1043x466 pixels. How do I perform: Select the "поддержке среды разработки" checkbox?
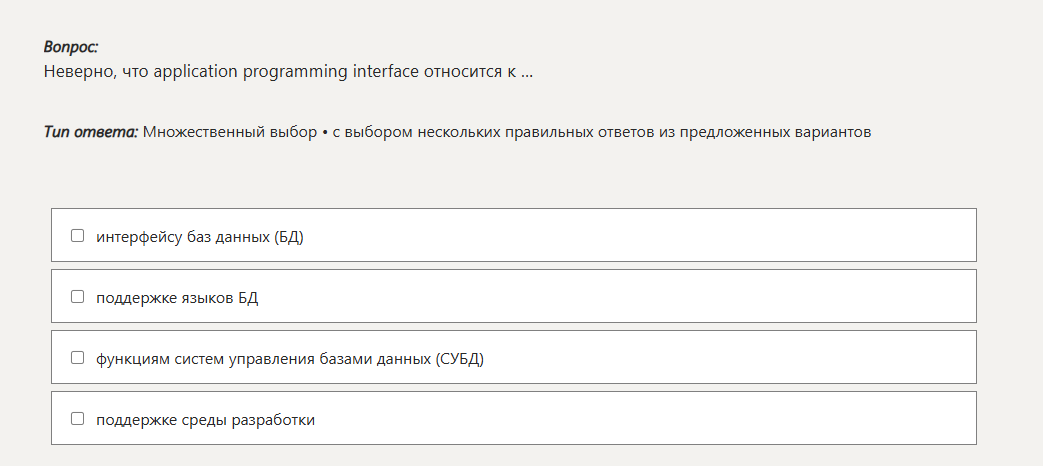[77, 419]
